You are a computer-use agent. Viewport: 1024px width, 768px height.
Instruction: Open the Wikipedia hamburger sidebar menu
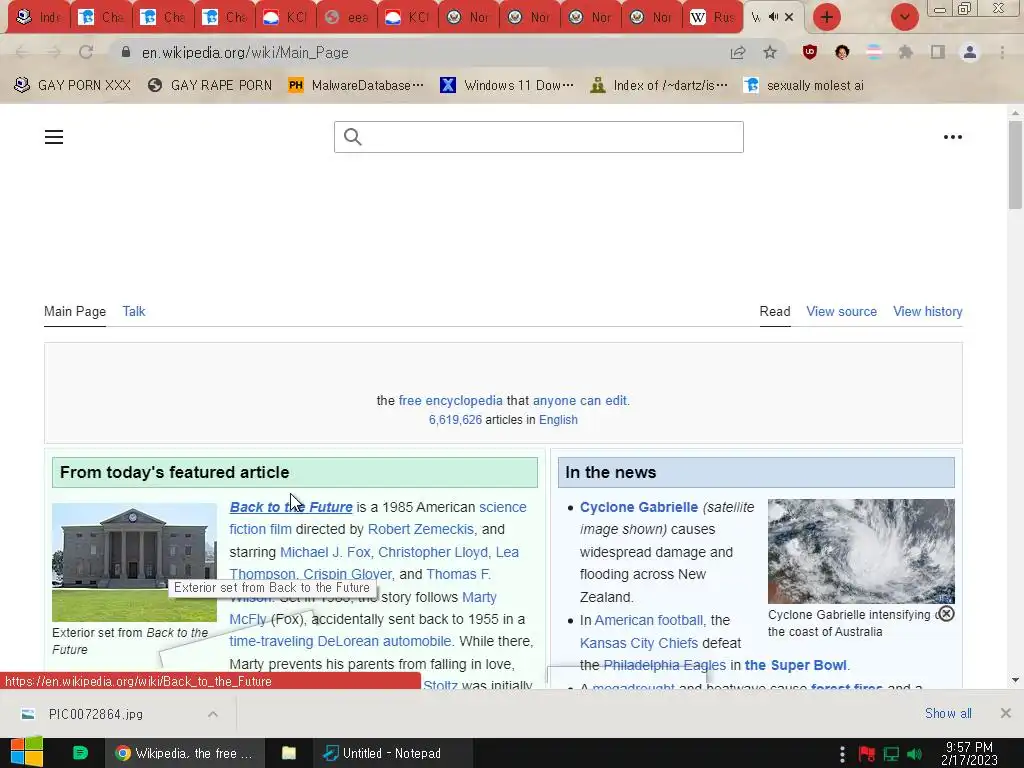click(x=54, y=136)
